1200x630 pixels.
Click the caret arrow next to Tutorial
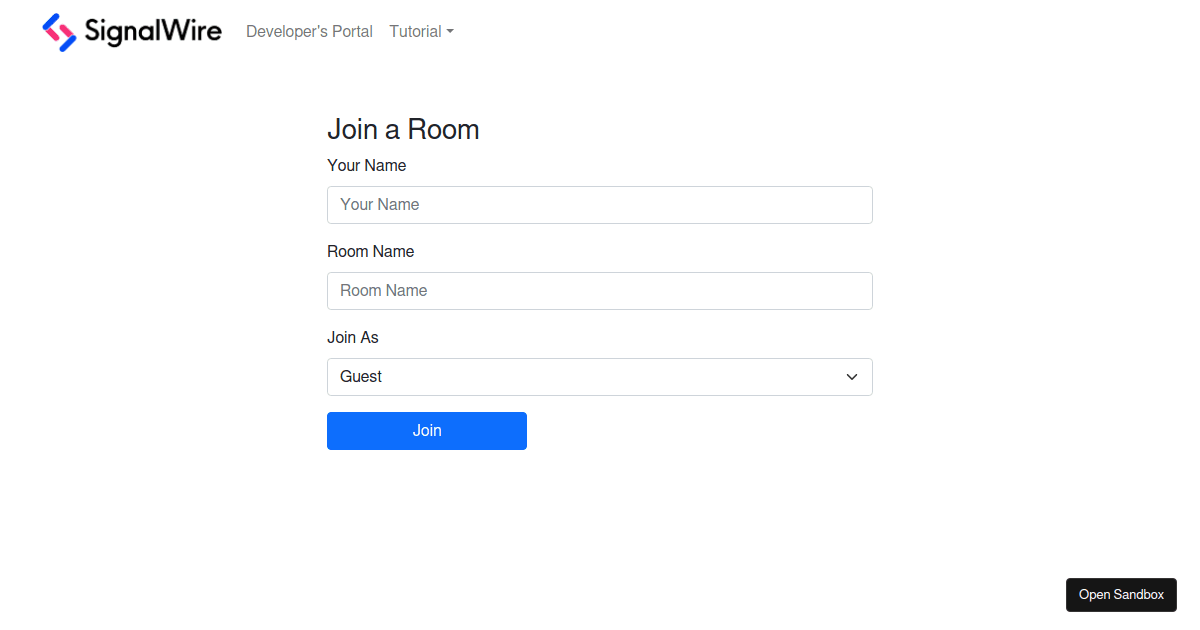click(450, 31)
